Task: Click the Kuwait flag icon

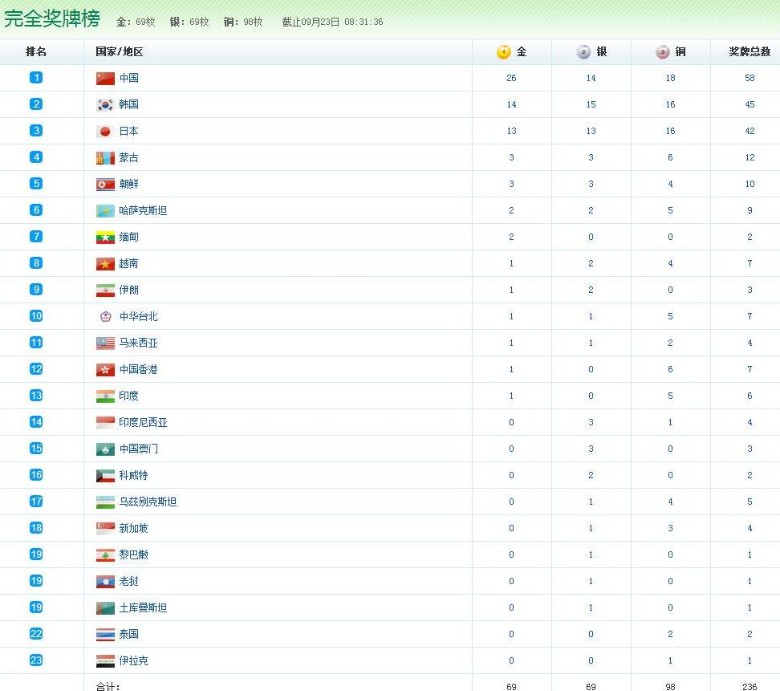Action: [105, 476]
